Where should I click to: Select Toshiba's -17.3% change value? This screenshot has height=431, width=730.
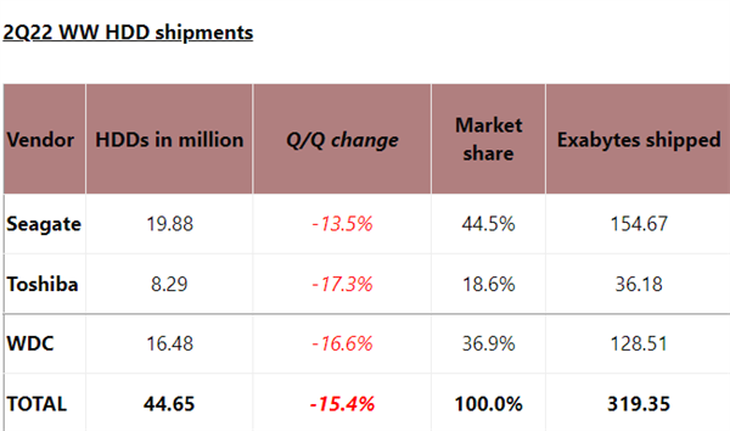(342, 284)
